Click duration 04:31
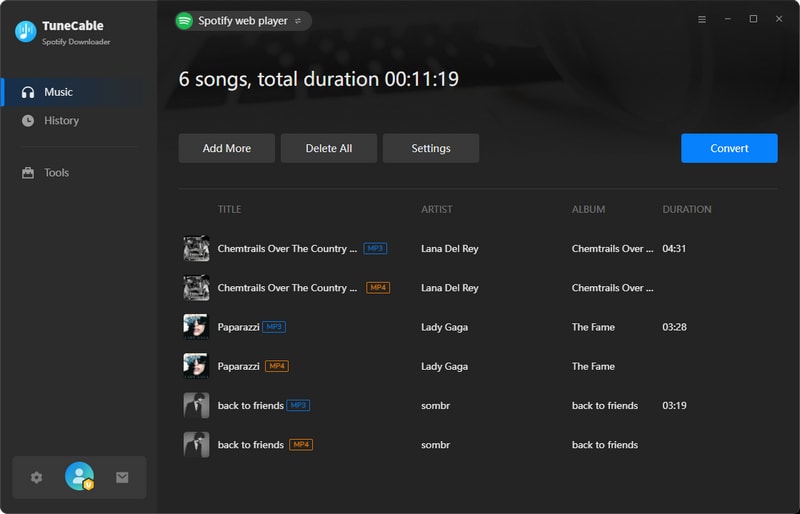The image size is (800, 514). pos(674,249)
